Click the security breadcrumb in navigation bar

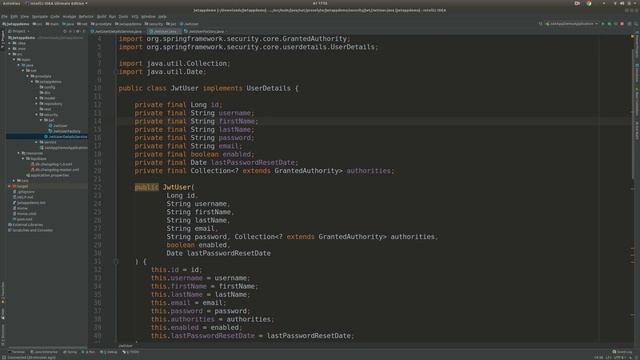(153, 24)
